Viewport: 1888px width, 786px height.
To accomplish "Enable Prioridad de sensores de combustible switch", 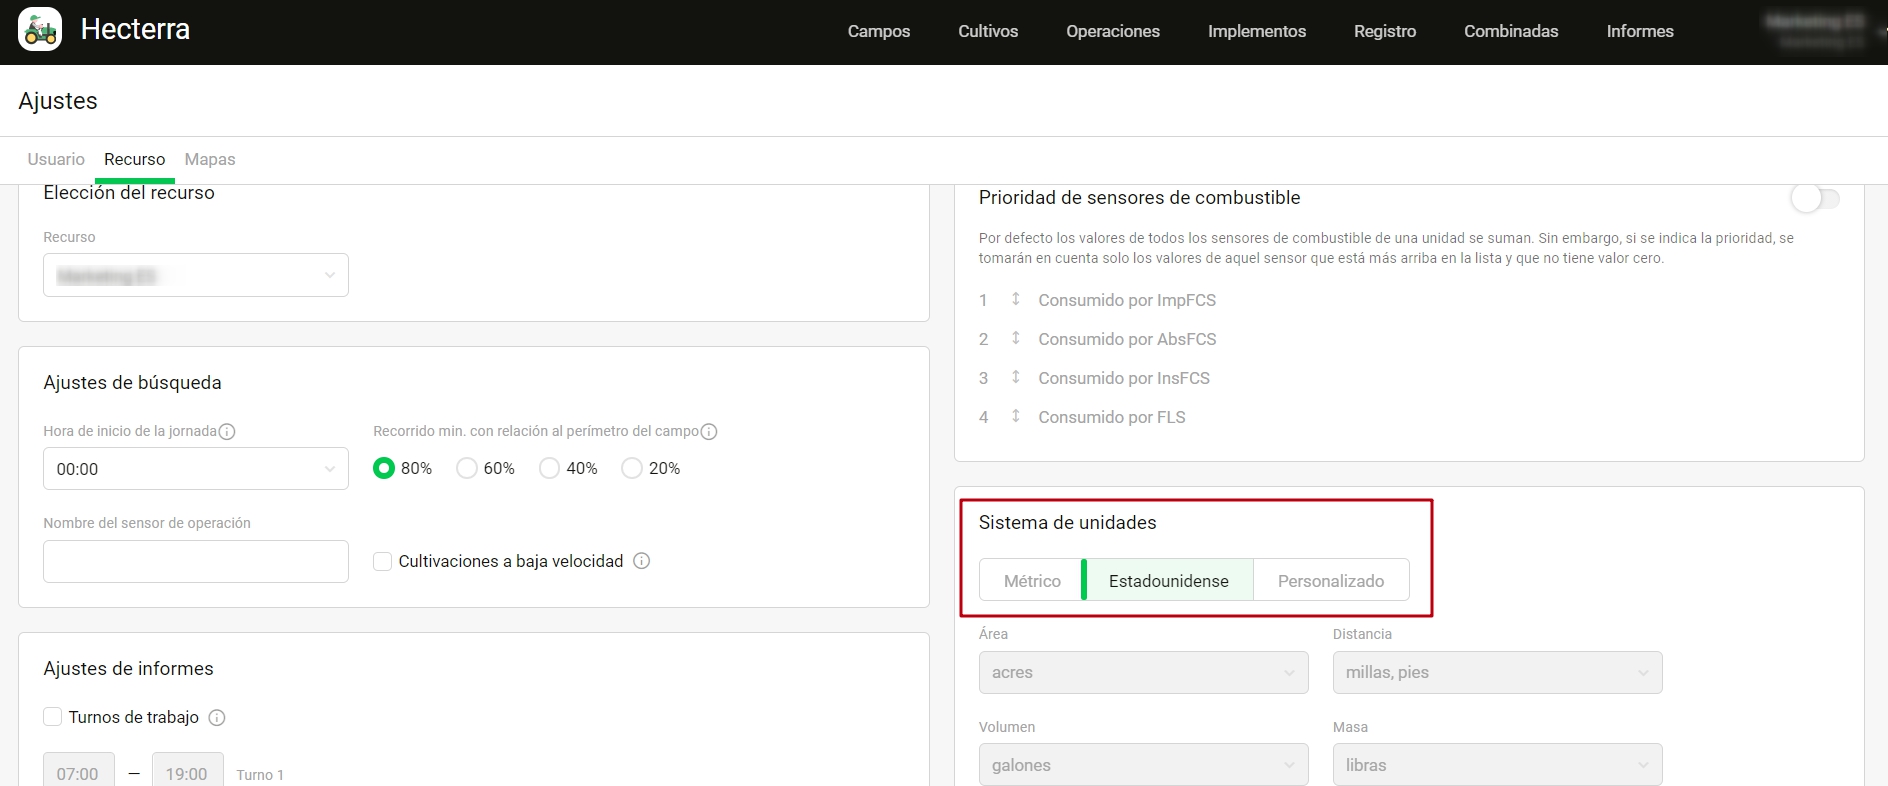I will point(1814,198).
